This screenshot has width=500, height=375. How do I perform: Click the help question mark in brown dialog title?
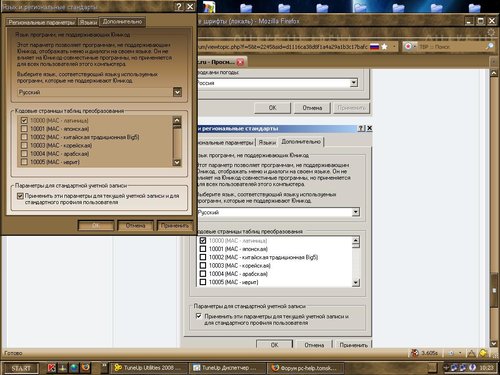[179, 6]
